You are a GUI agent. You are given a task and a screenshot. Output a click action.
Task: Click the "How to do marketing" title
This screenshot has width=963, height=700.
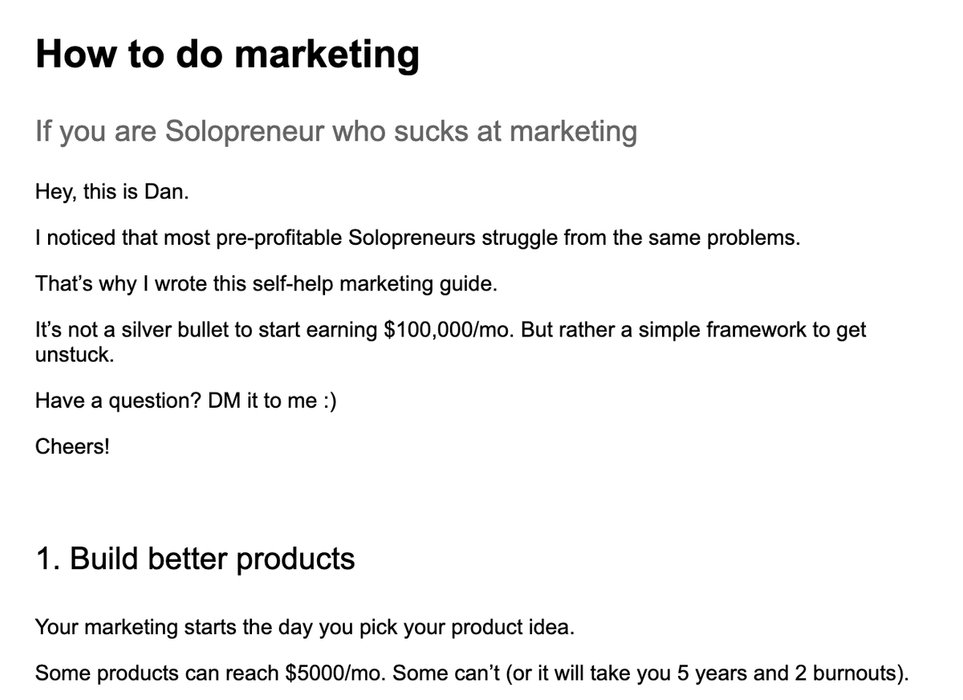tap(227, 54)
